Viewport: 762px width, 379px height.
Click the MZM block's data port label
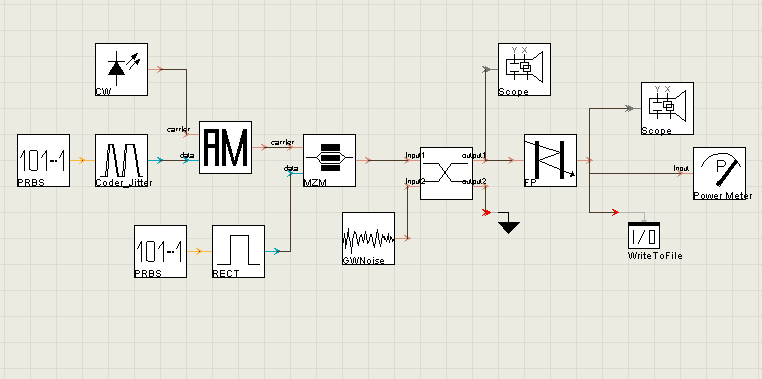[291, 169]
